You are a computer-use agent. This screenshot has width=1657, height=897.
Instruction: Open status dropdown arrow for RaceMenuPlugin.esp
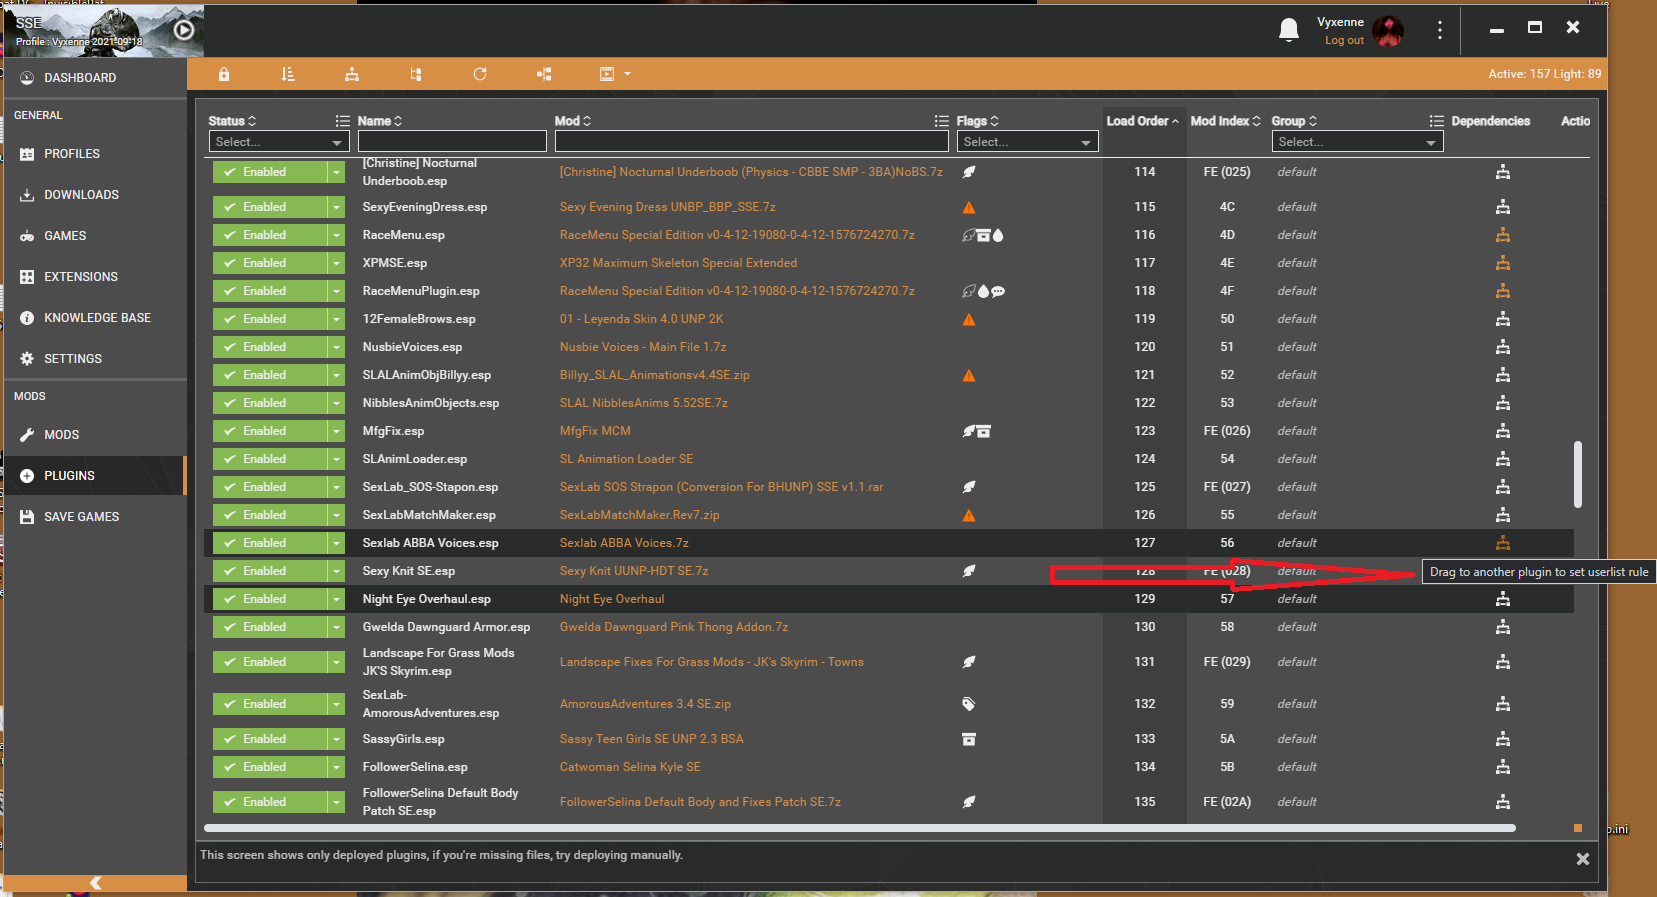coord(336,291)
